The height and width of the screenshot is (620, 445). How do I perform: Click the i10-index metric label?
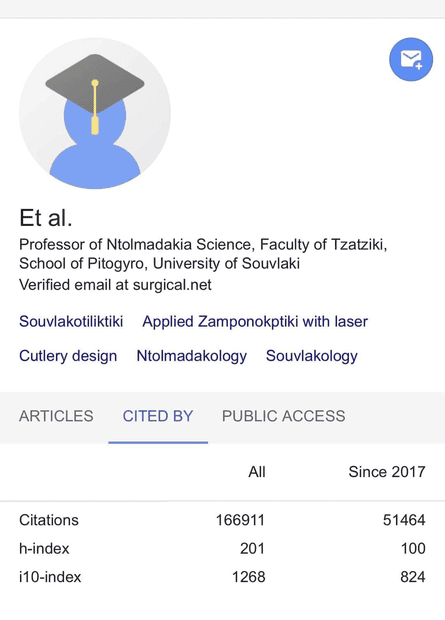coord(50,577)
